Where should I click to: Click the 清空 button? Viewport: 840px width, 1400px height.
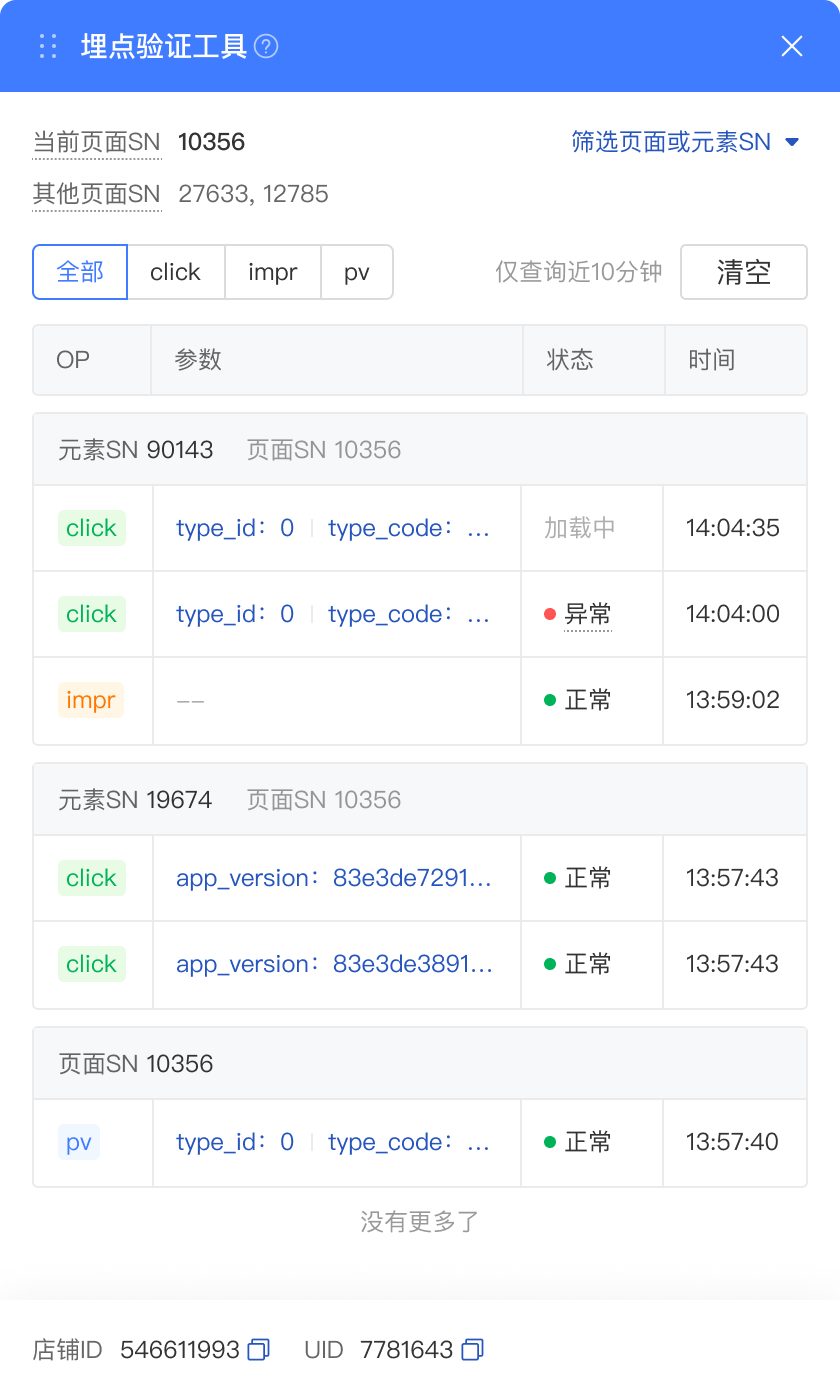click(x=744, y=272)
